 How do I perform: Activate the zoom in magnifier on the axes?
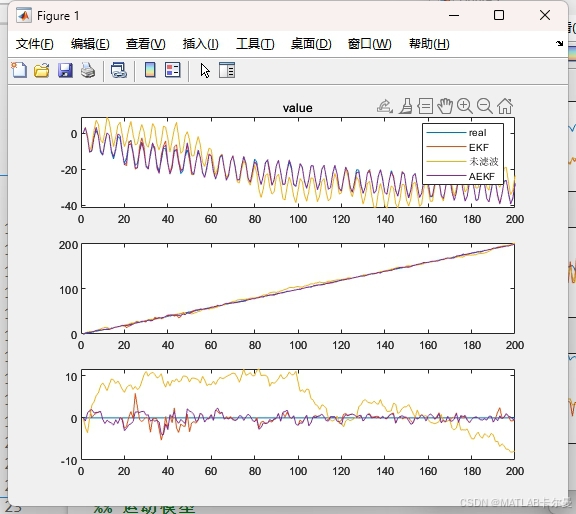(465, 106)
